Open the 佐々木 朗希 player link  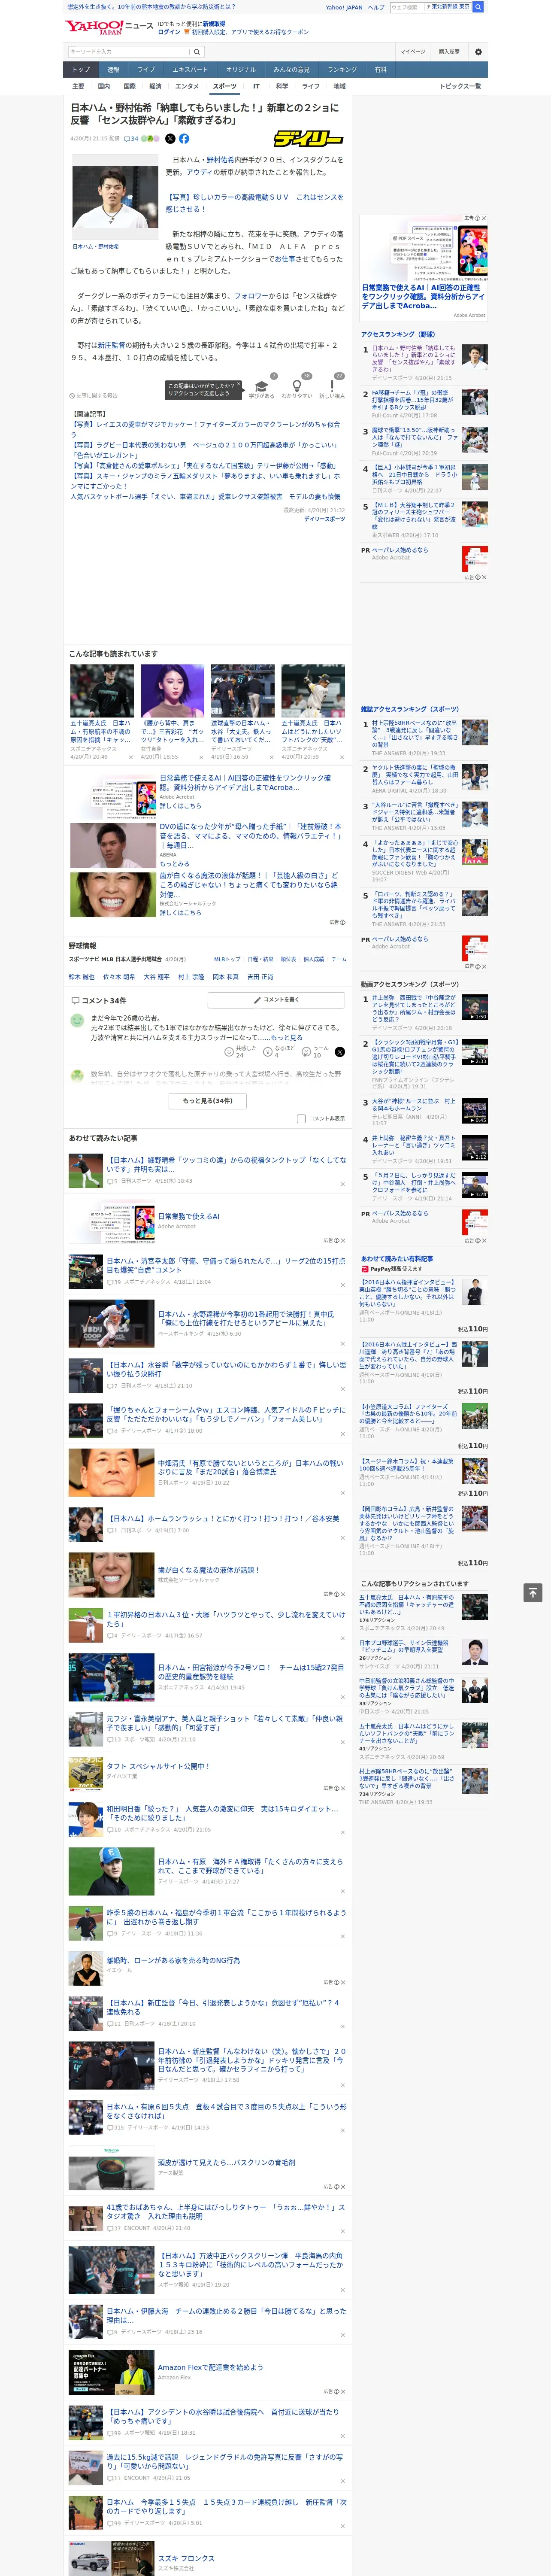point(119,977)
